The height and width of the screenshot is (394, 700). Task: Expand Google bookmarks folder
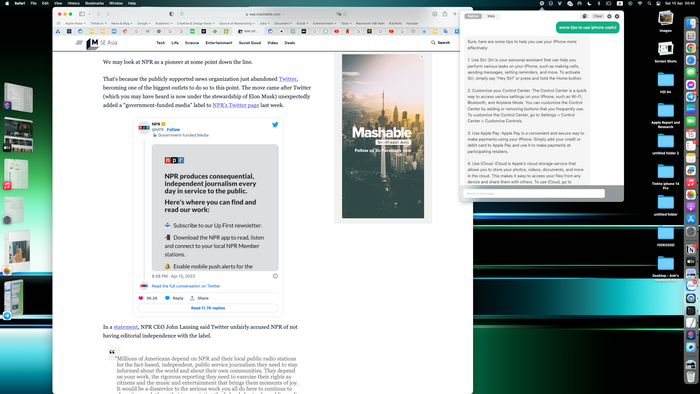point(144,23)
